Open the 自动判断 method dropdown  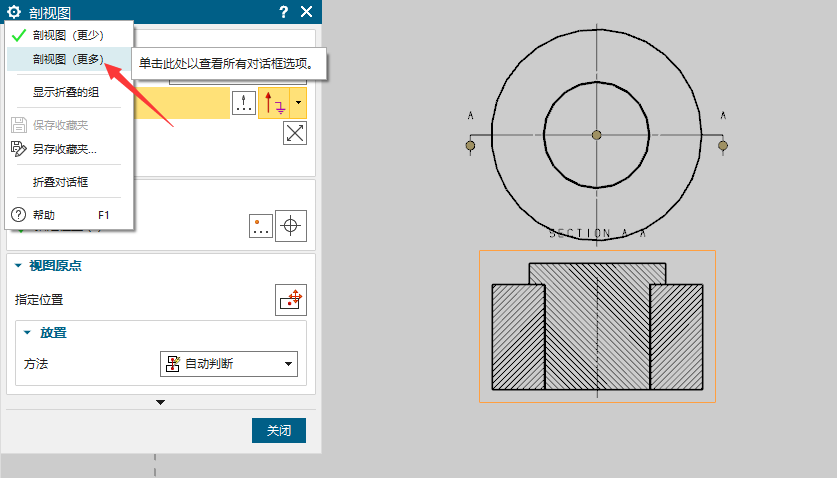229,364
